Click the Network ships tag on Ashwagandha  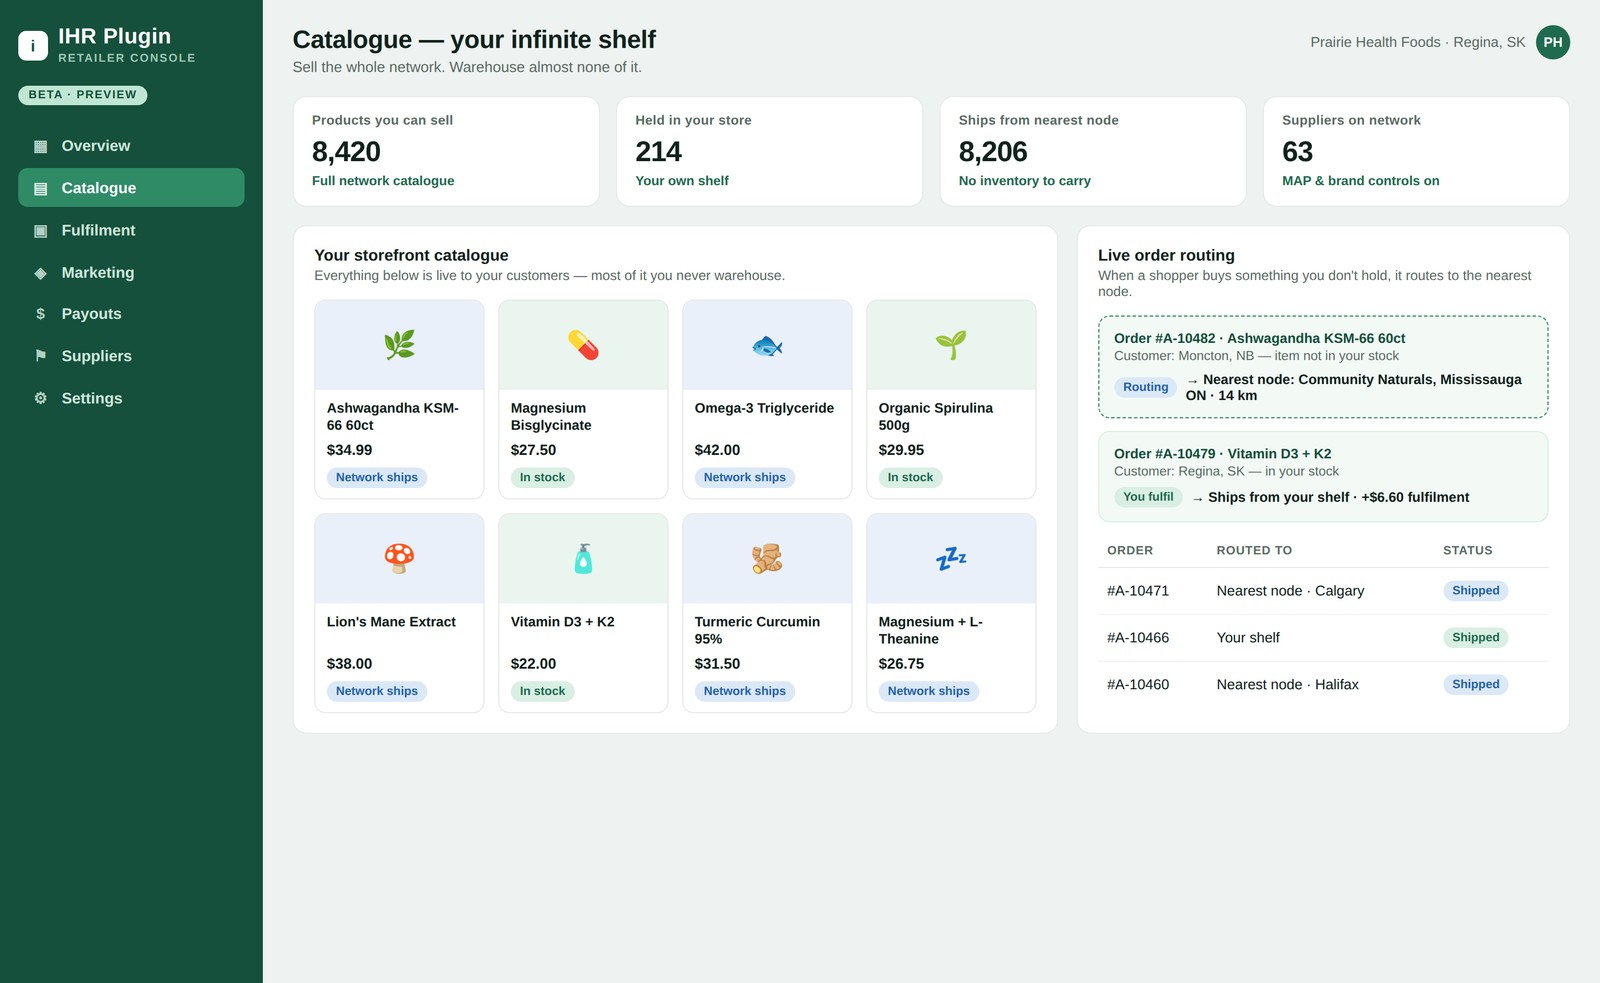pos(377,478)
